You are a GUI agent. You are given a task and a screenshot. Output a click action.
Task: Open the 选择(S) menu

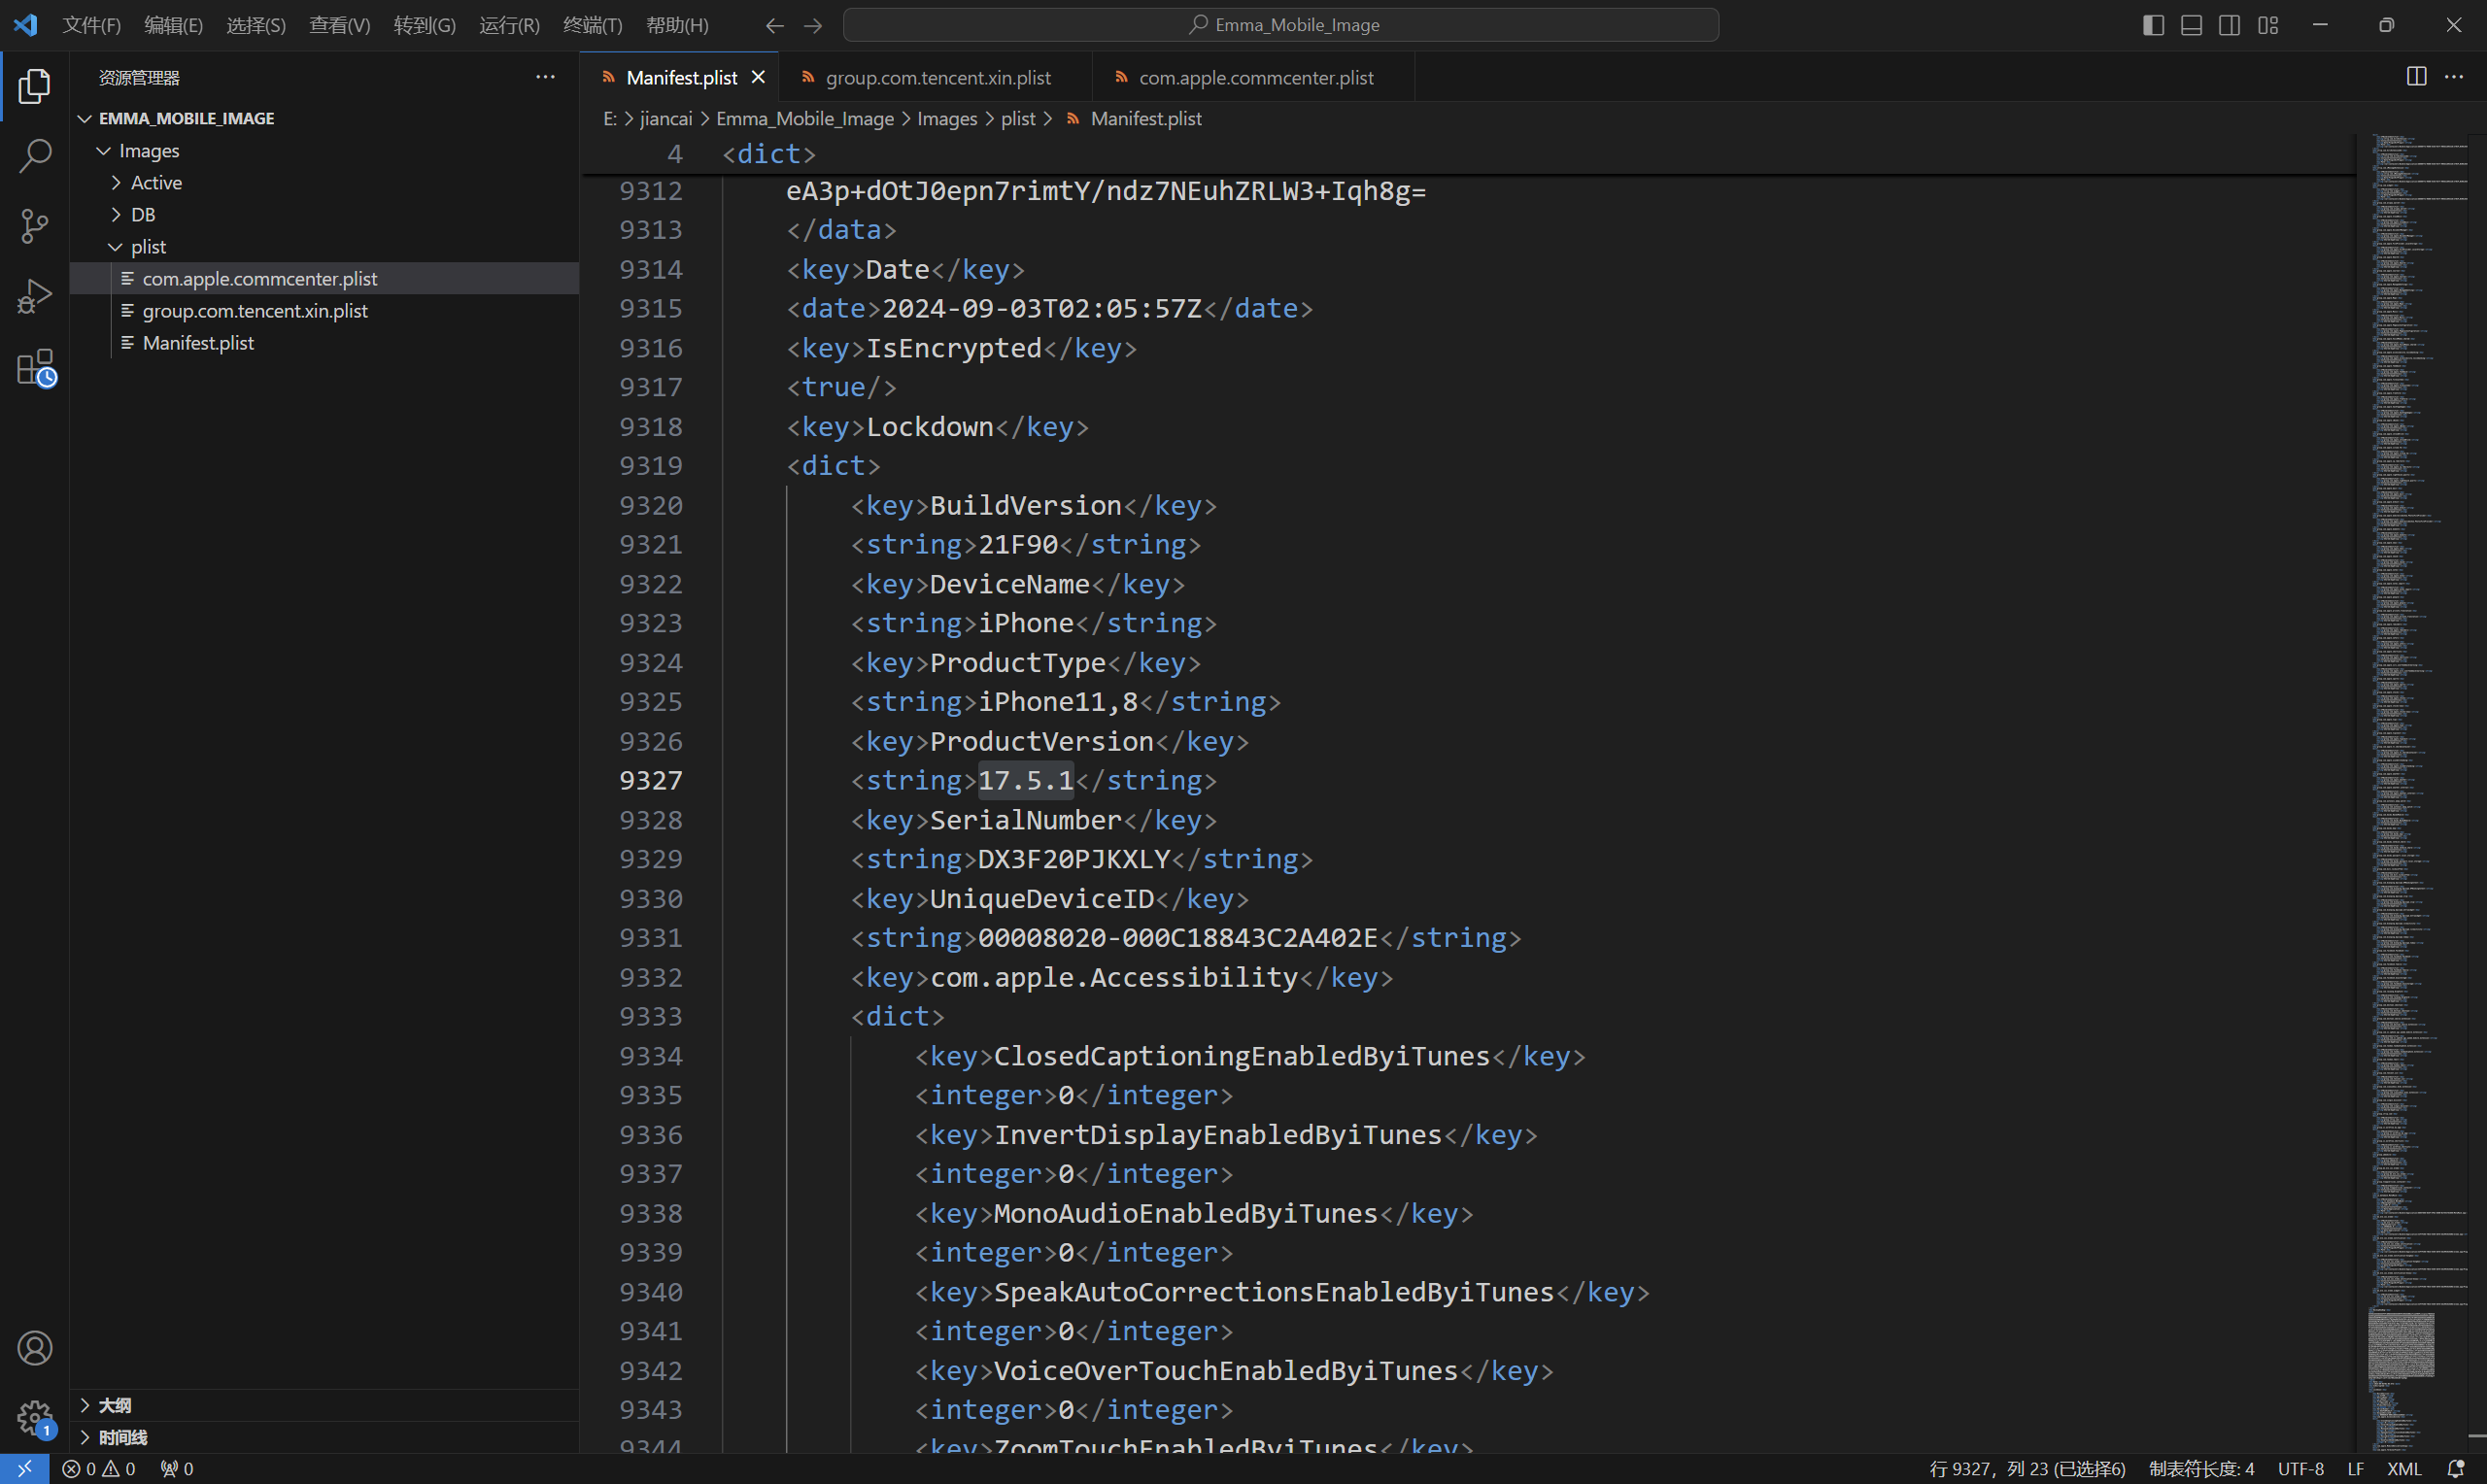click(x=256, y=25)
